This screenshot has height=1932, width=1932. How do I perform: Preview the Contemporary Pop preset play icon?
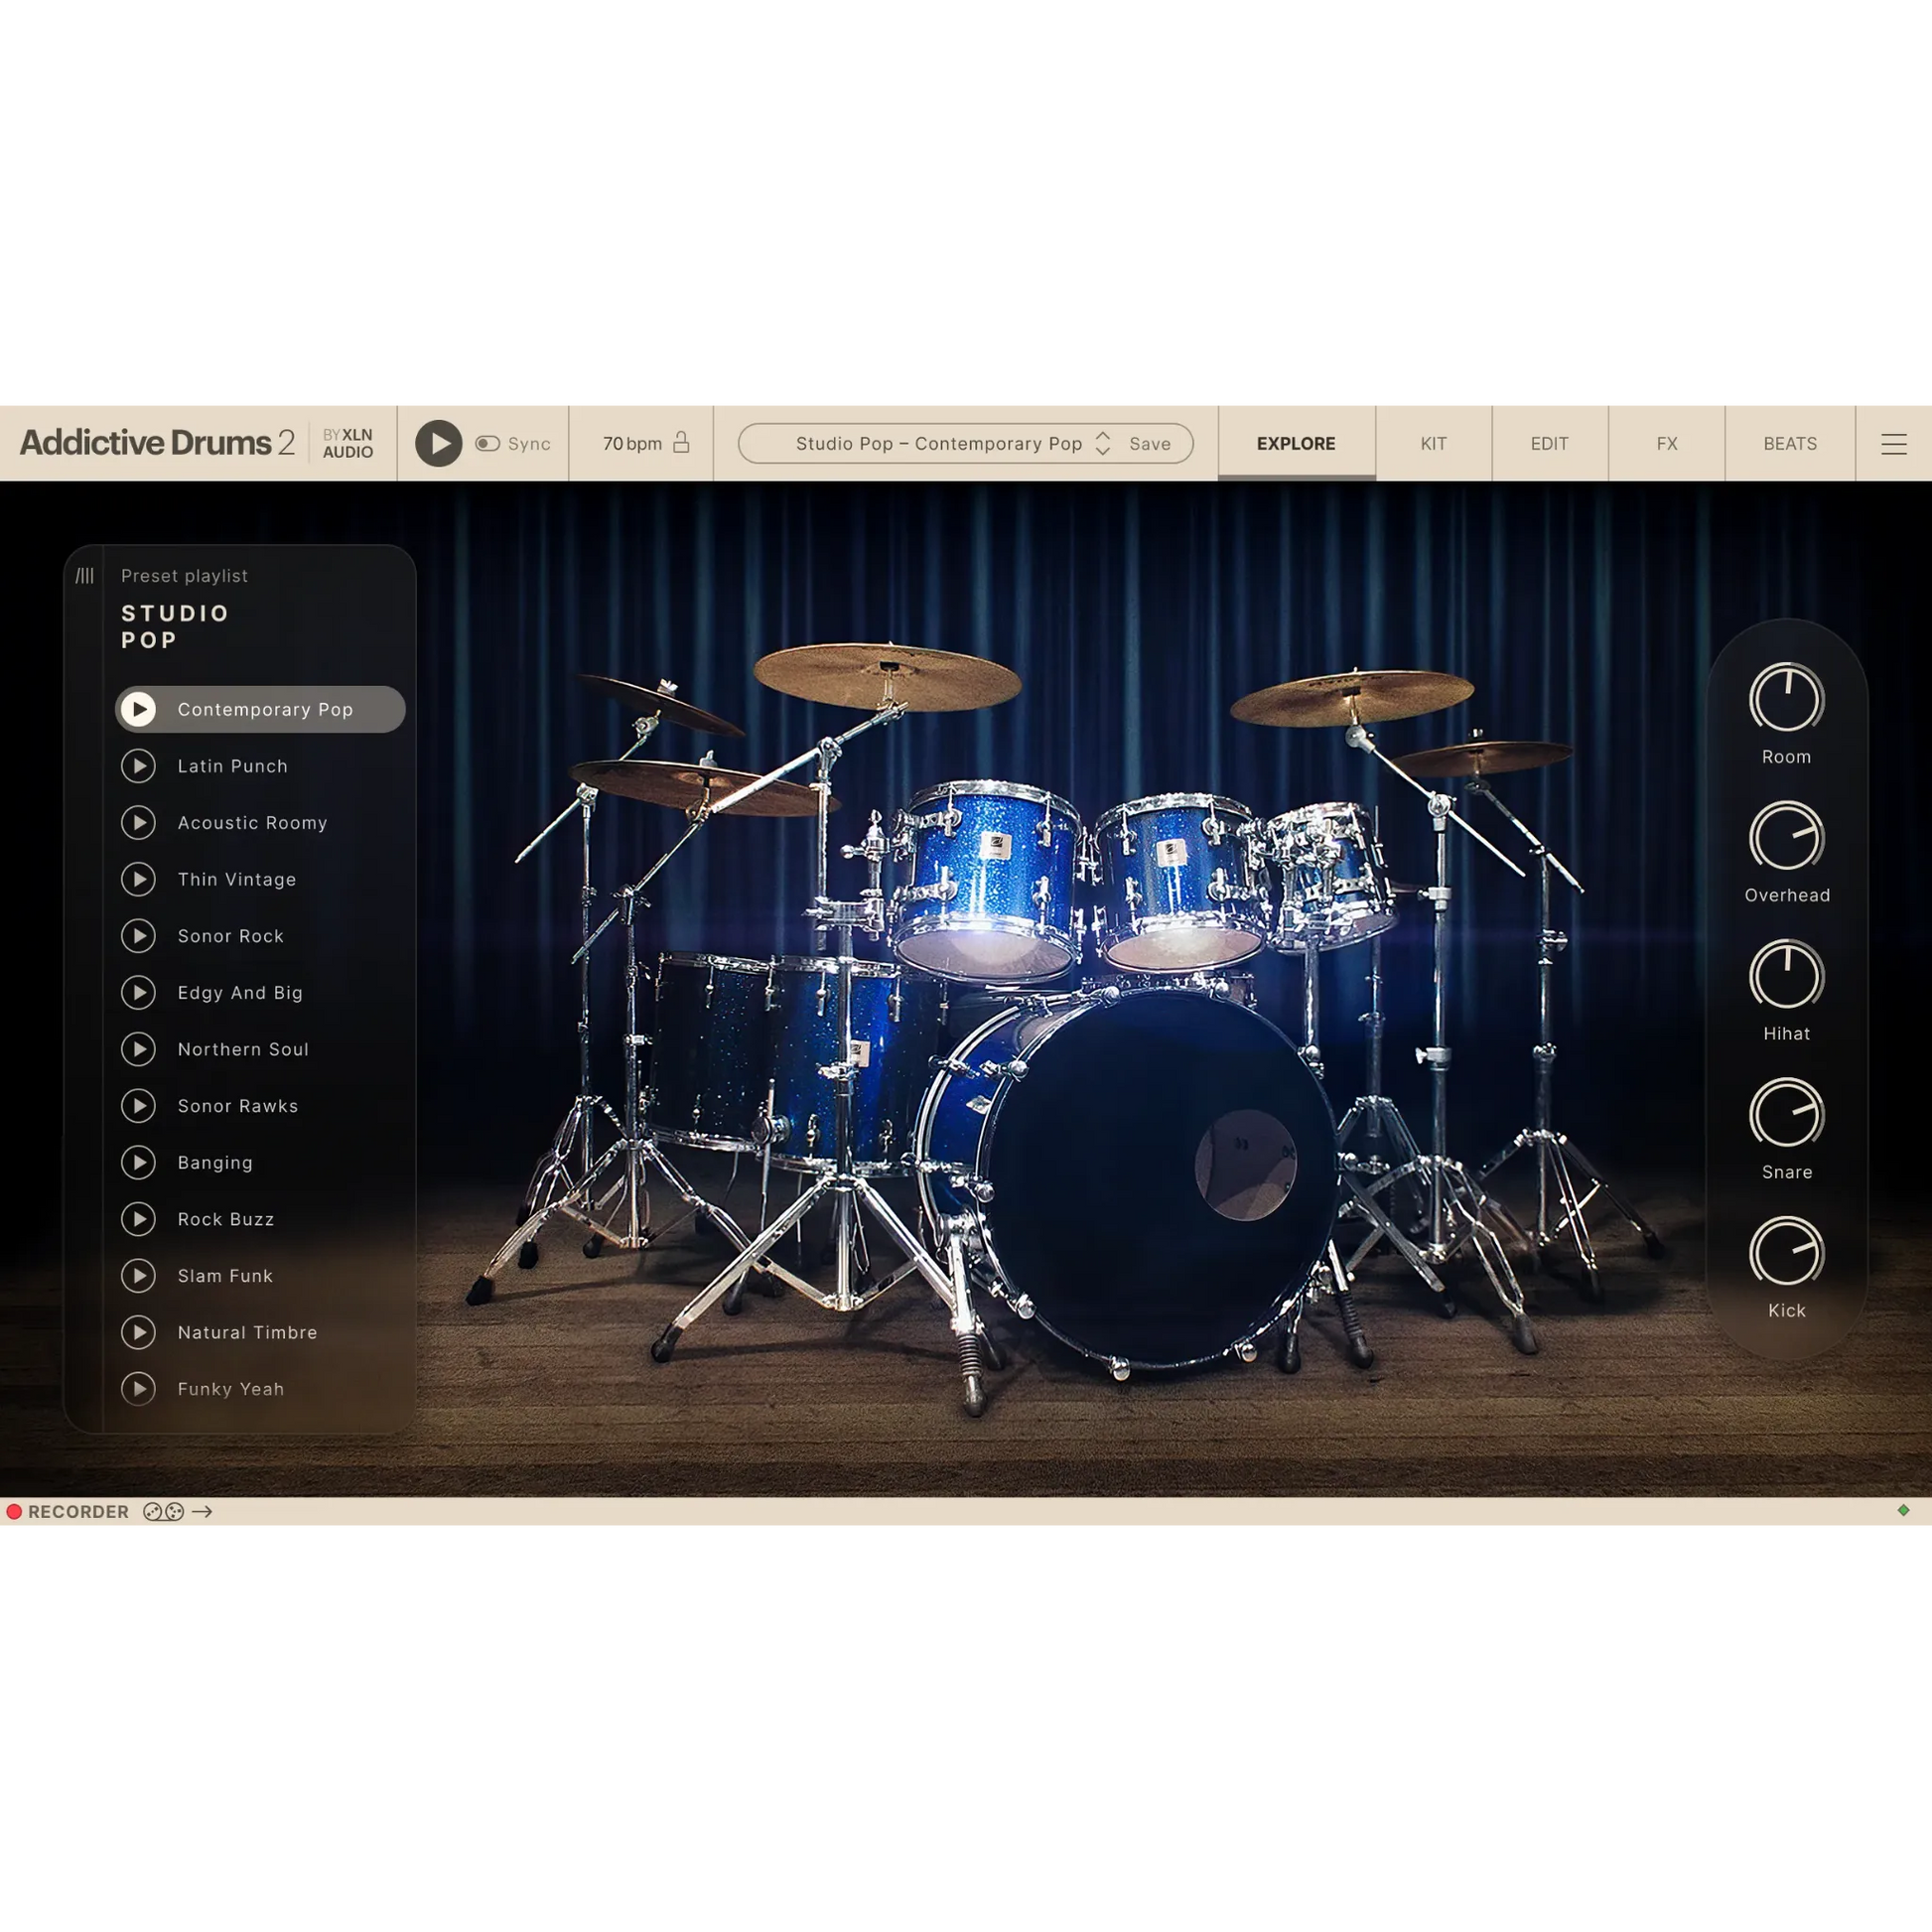coord(139,709)
